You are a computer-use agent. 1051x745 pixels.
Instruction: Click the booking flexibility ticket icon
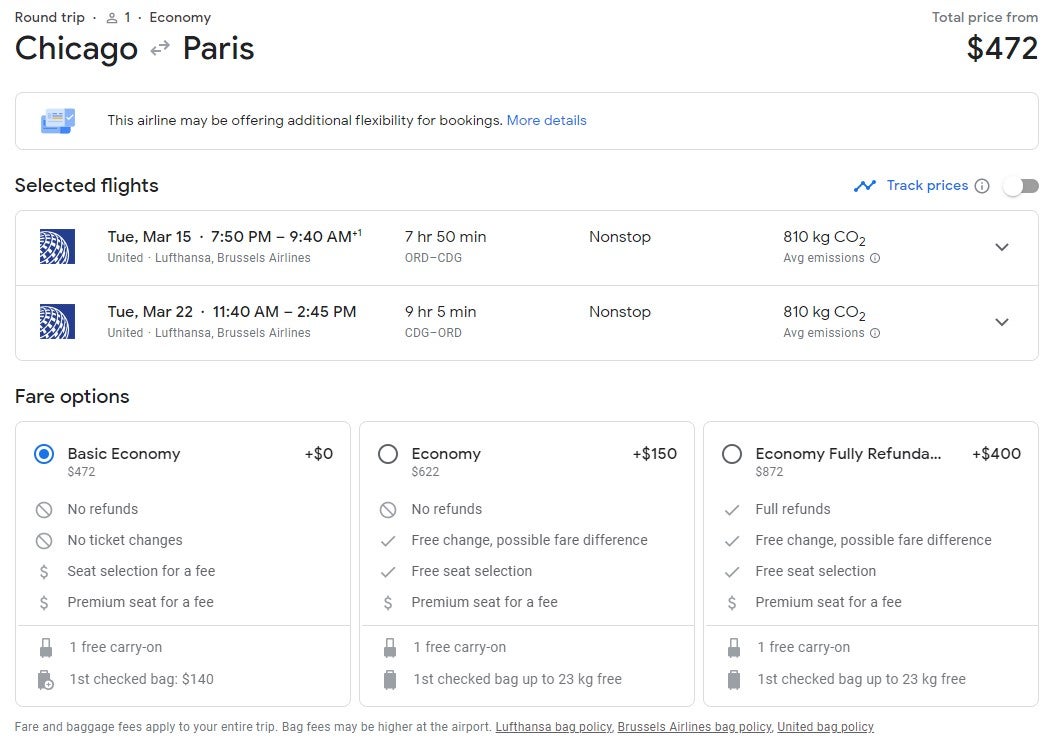pos(57,121)
